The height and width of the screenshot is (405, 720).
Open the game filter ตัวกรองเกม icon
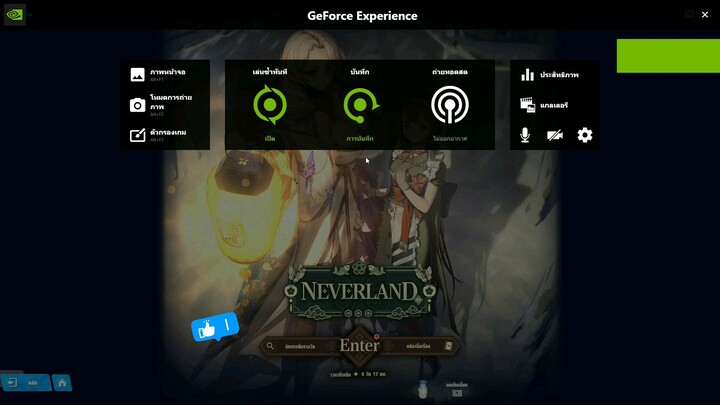point(137,135)
